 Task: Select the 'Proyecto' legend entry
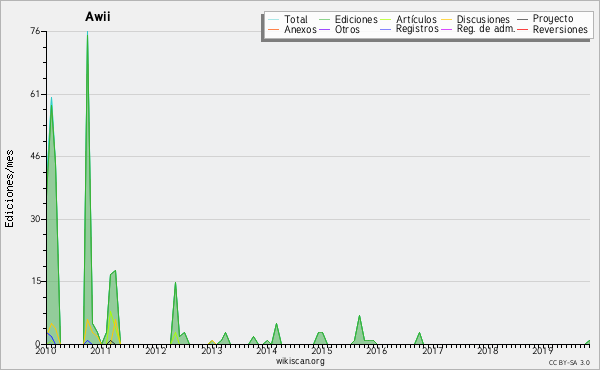click(553, 18)
